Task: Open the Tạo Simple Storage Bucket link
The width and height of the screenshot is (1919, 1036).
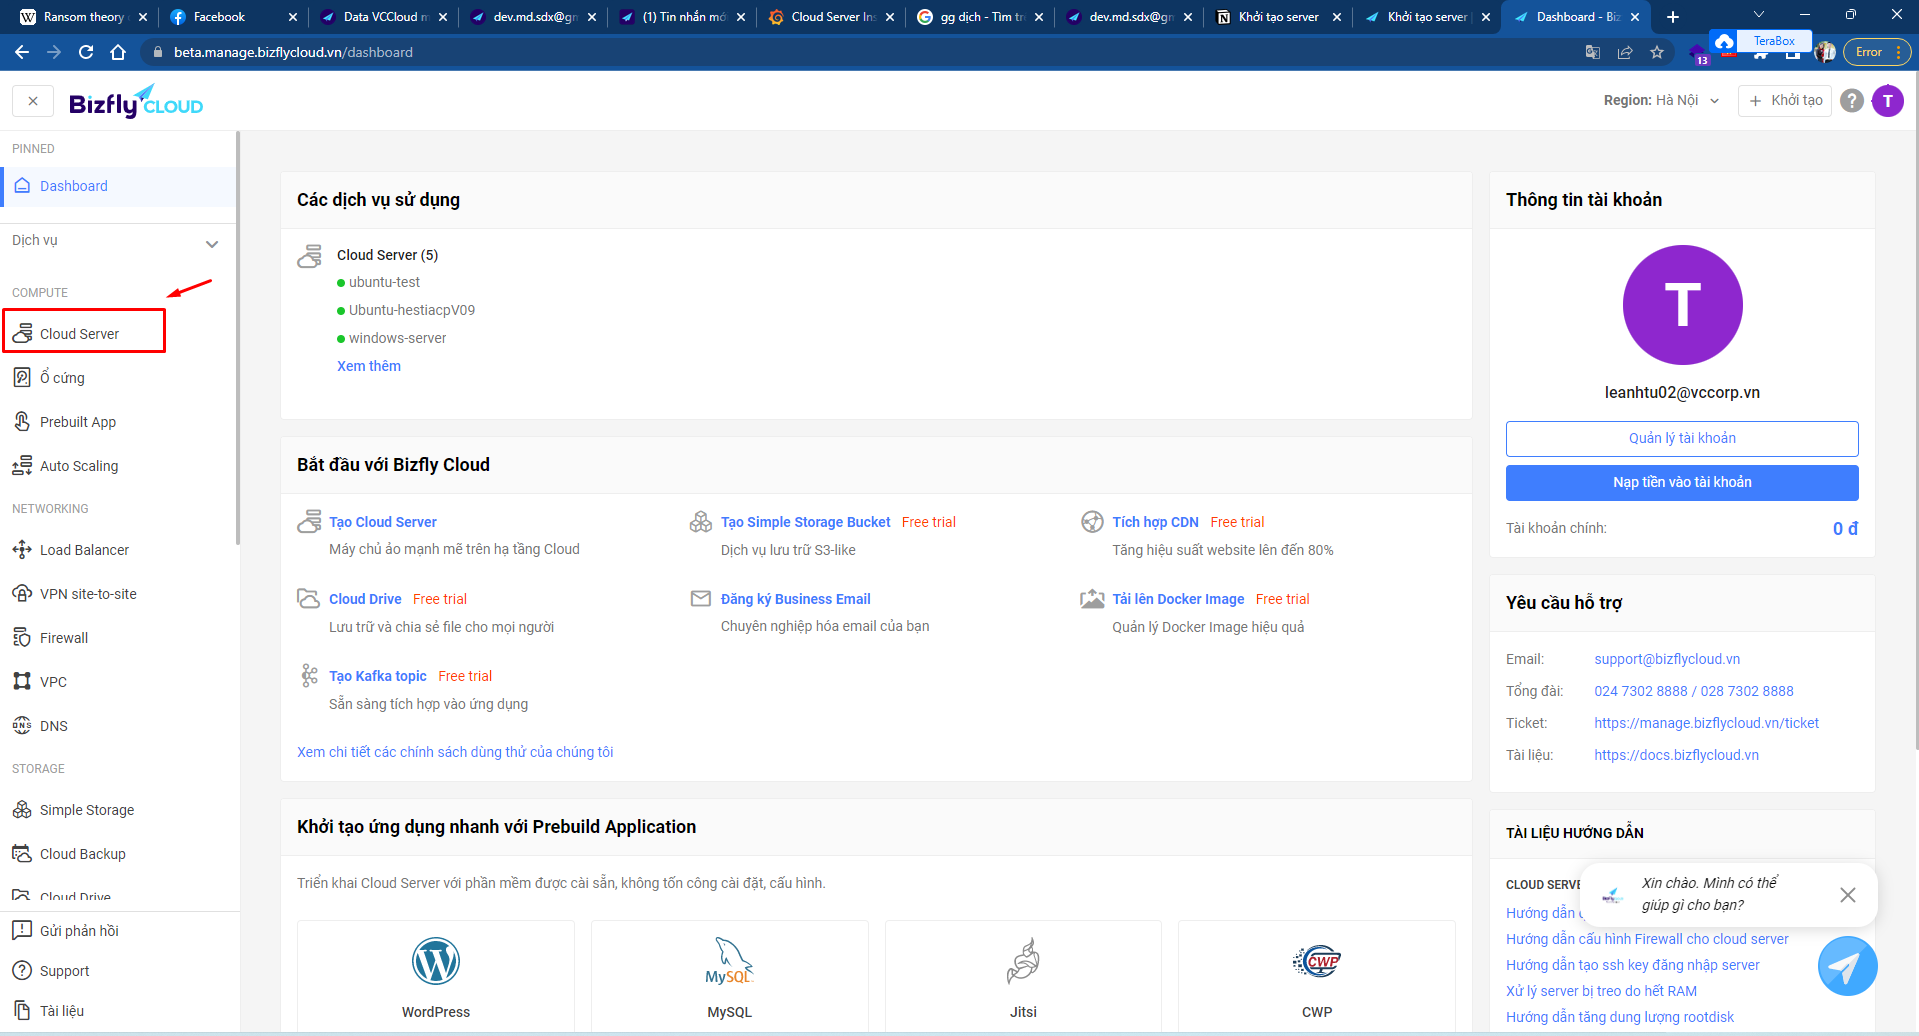Action: click(x=805, y=522)
